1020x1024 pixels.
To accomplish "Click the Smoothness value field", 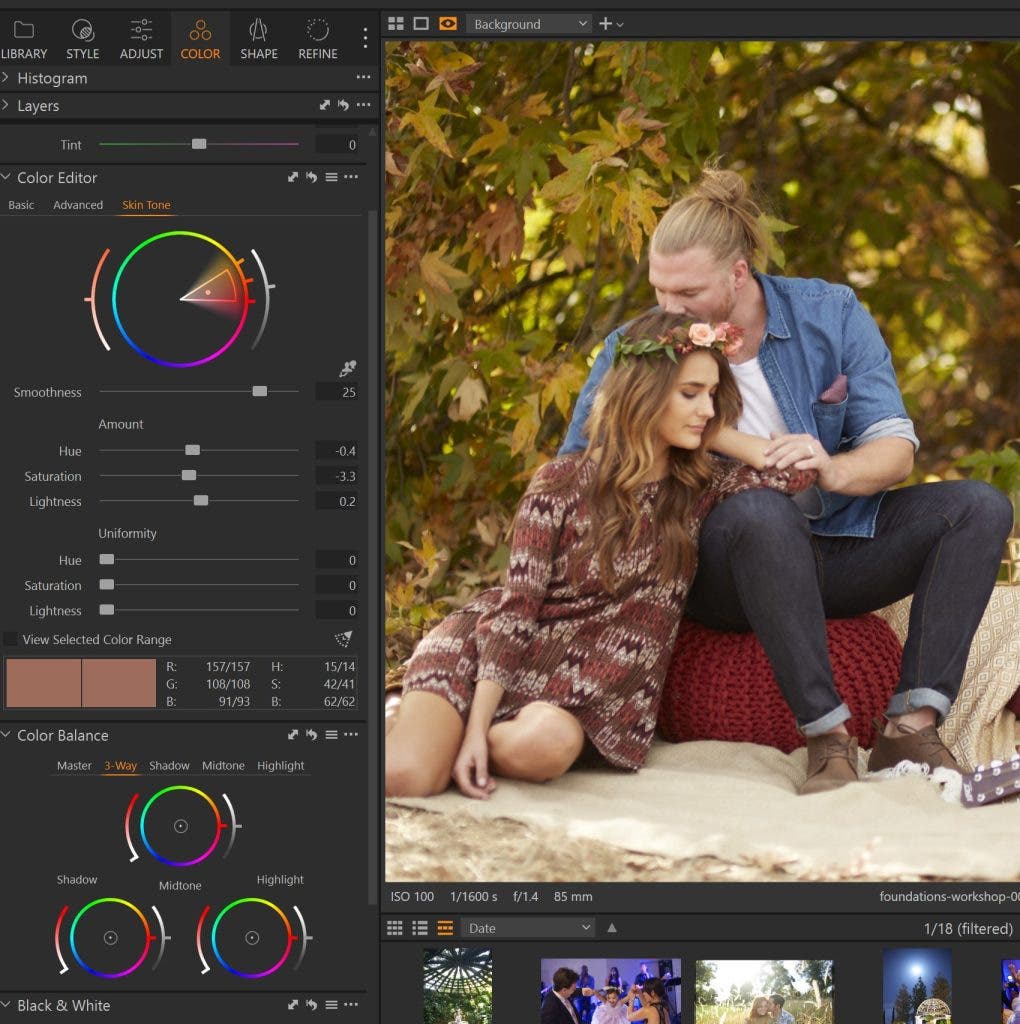I will tap(336, 392).
